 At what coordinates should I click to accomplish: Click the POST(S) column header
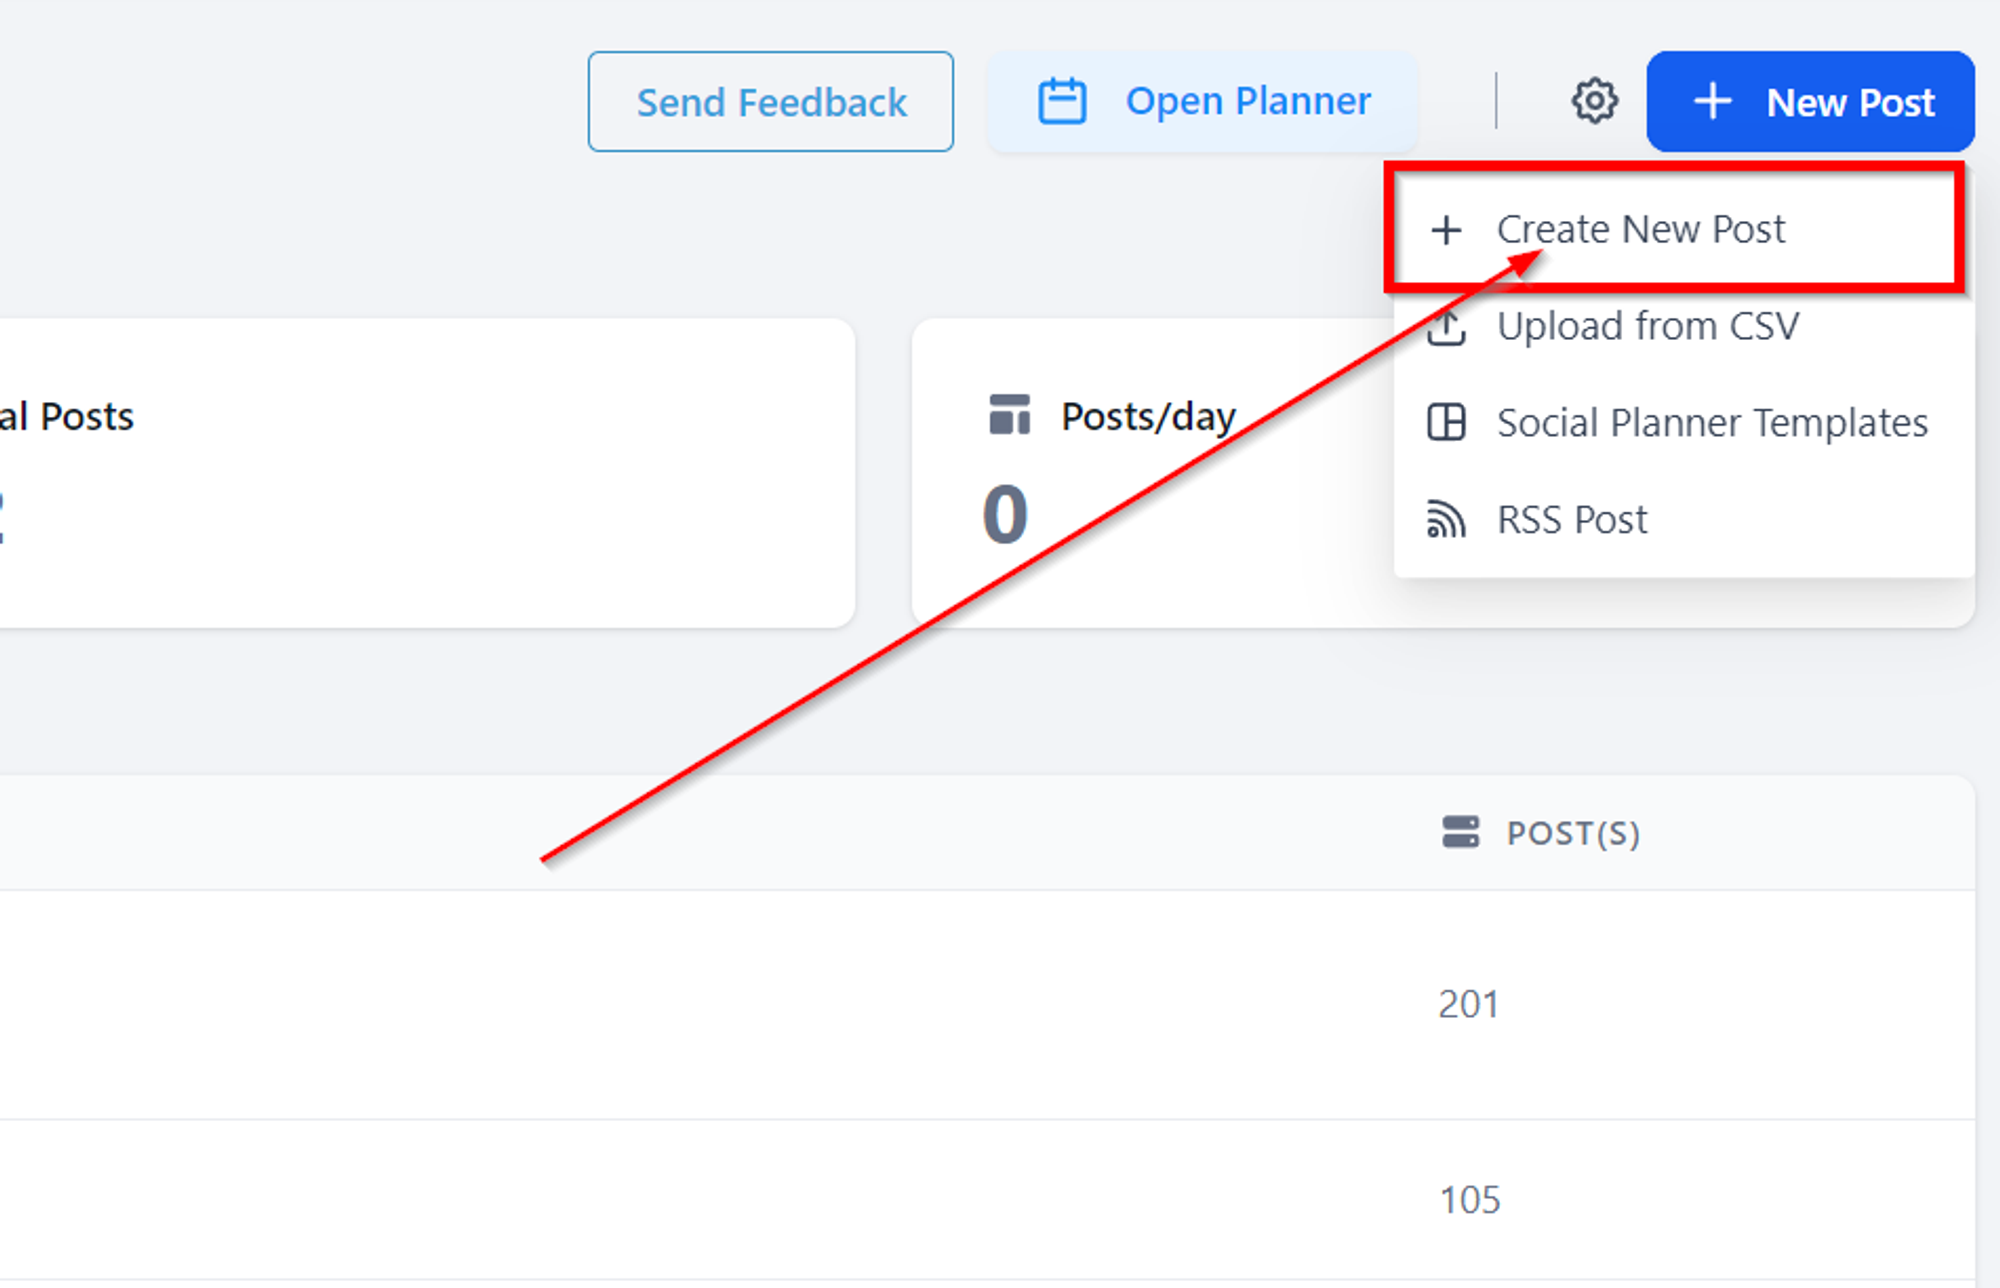(x=1573, y=833)
